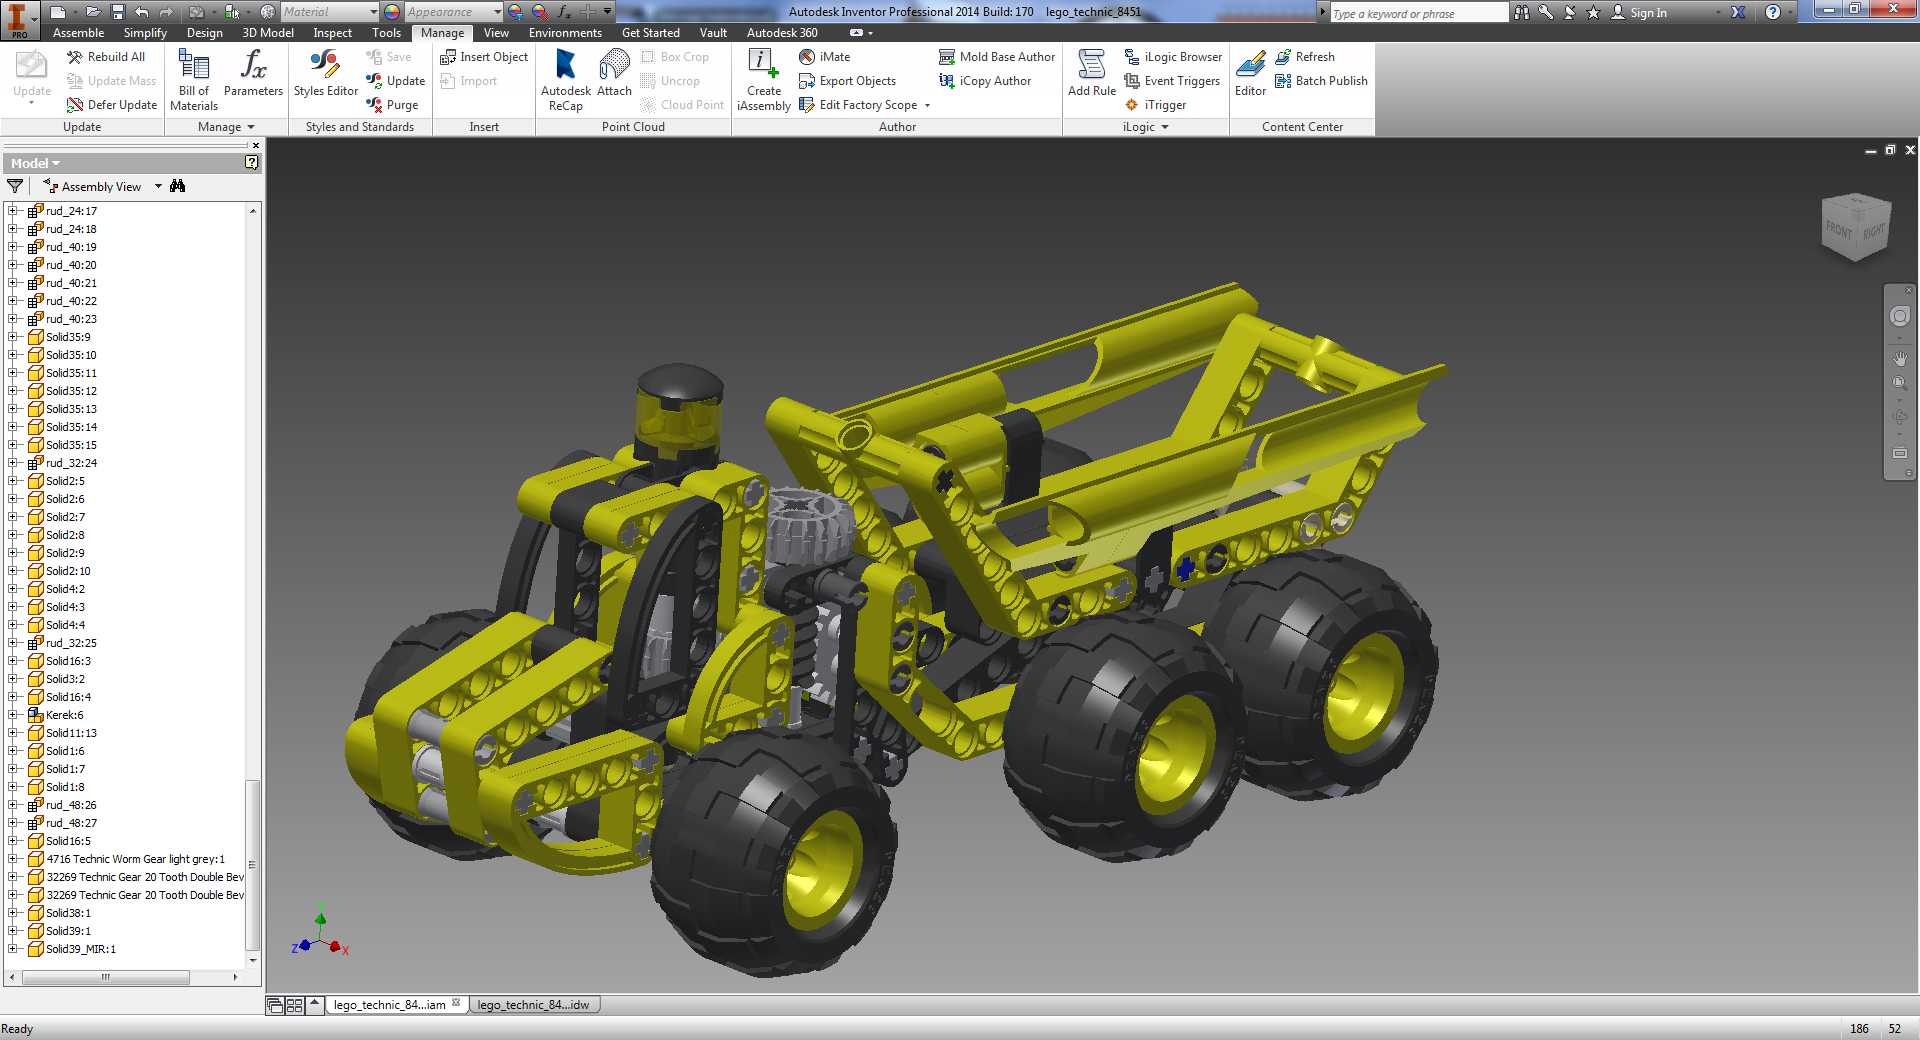Click the ViewCube in the viewport
Image resolution: width=1920 pixels, height=1040 pixels.
(x=1856, y=228)
